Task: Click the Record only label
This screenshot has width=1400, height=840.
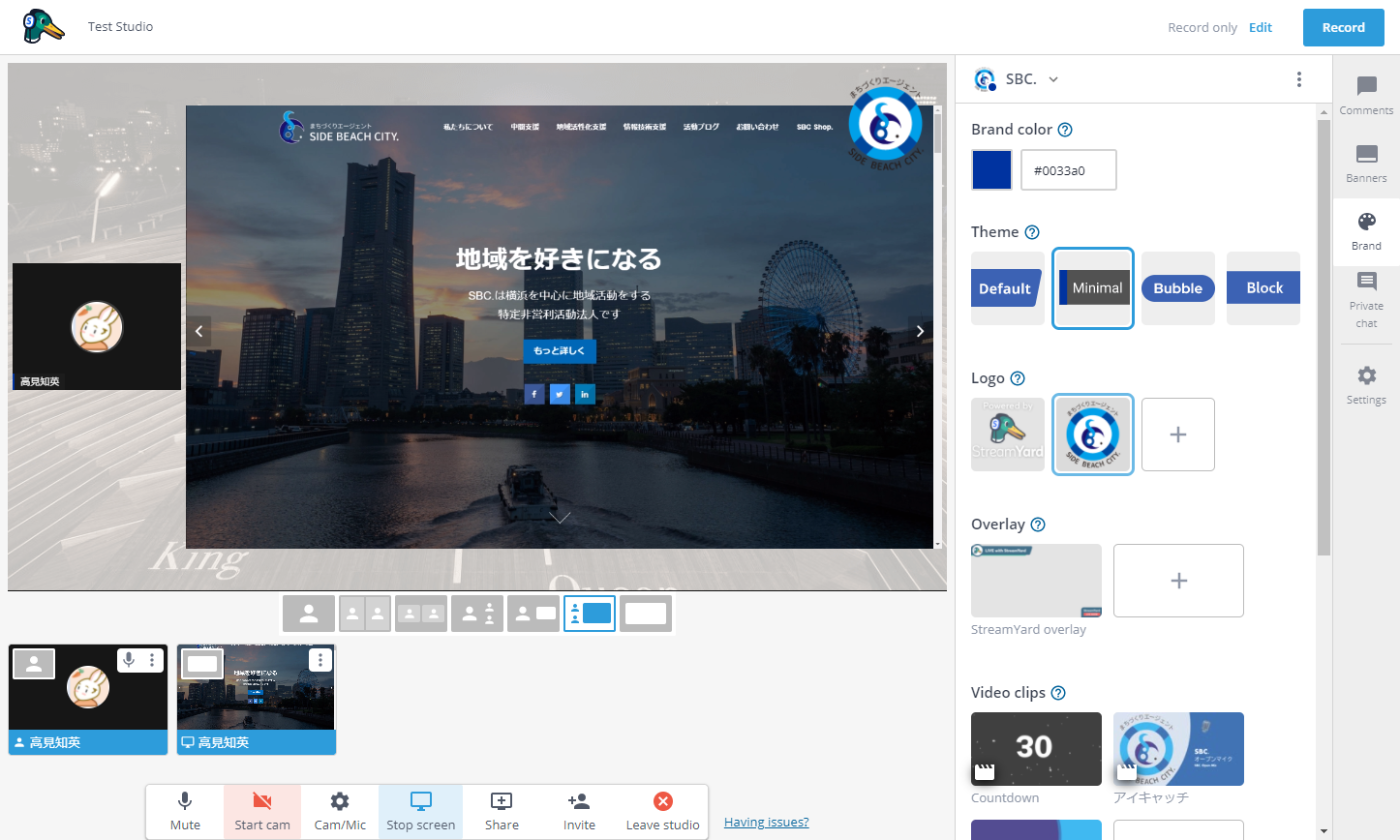Action: tap(1202, 28)
